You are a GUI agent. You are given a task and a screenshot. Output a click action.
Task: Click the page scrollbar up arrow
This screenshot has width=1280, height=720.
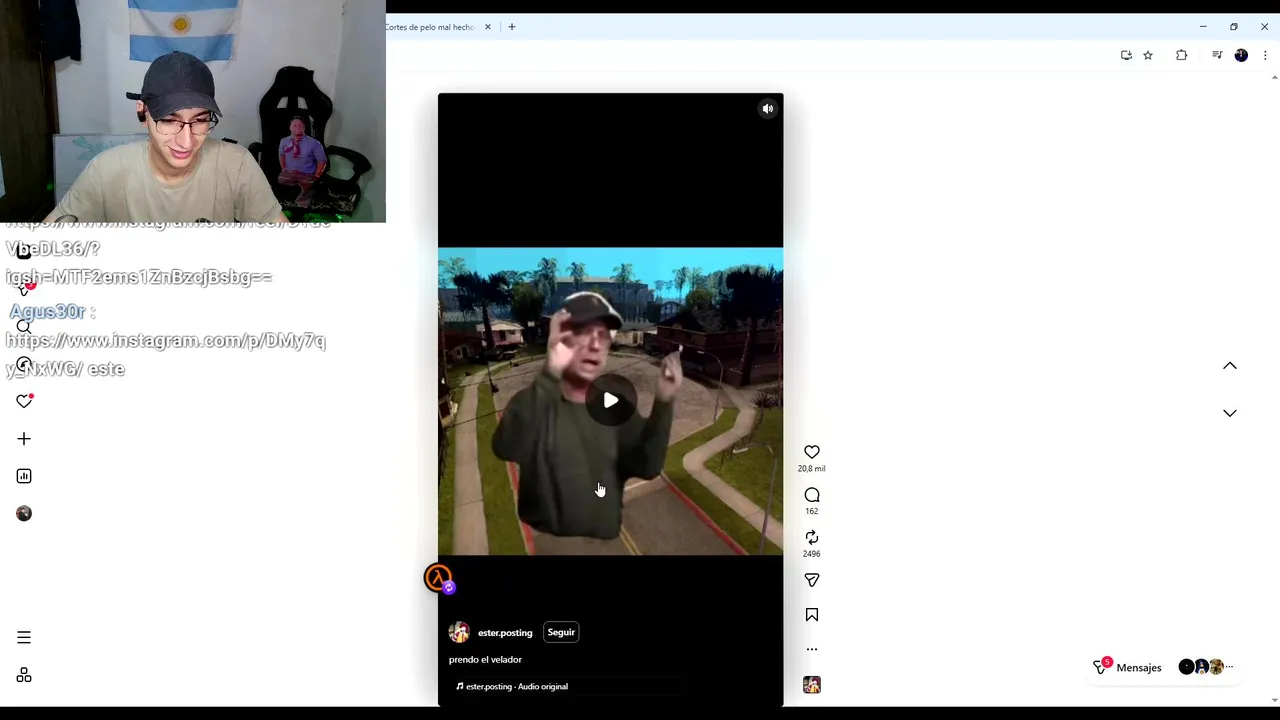[1274, 77]
